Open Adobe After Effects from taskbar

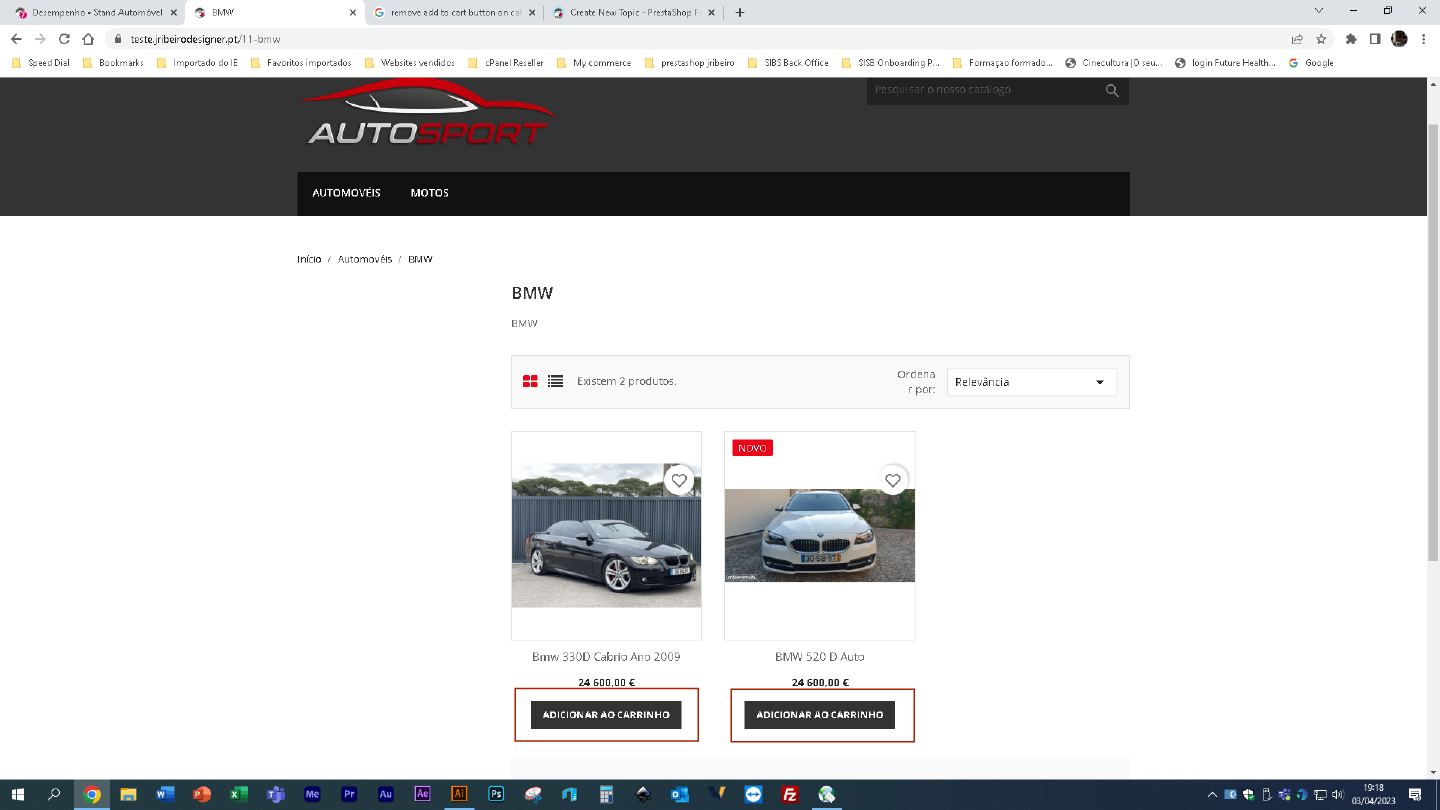(x=422, y=795)
